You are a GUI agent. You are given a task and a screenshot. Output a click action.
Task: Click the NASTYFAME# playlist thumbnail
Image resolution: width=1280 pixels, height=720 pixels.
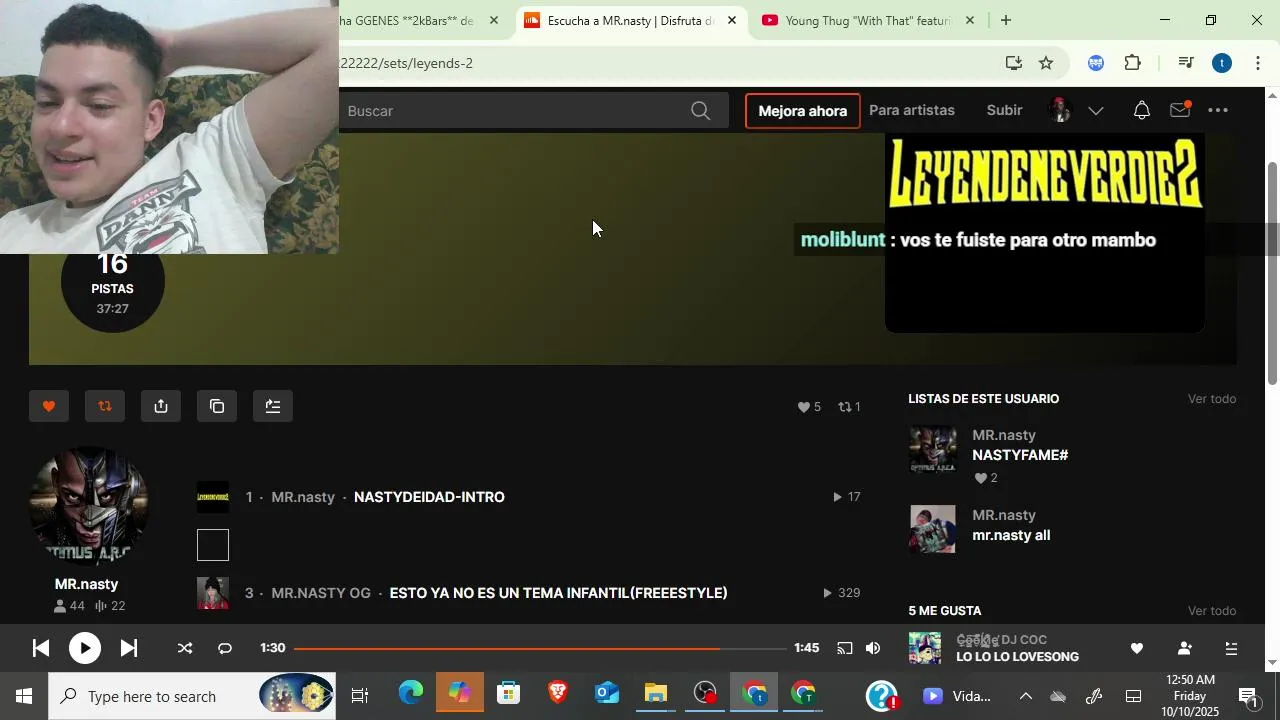(x=932, y=449)
